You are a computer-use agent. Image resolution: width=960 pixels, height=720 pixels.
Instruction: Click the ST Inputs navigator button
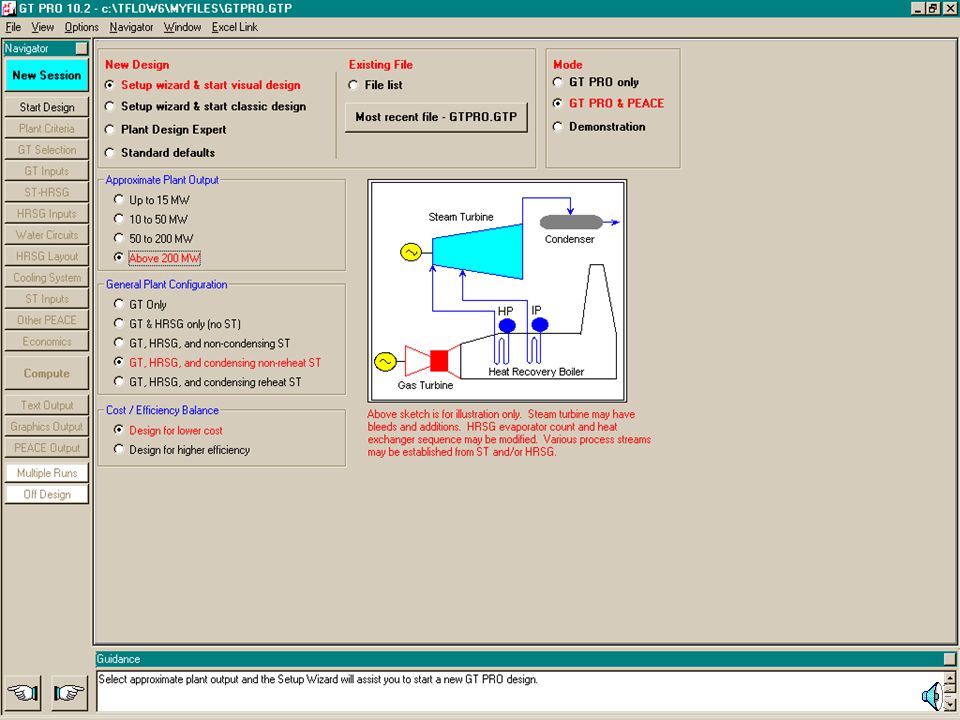click(47, 299)
